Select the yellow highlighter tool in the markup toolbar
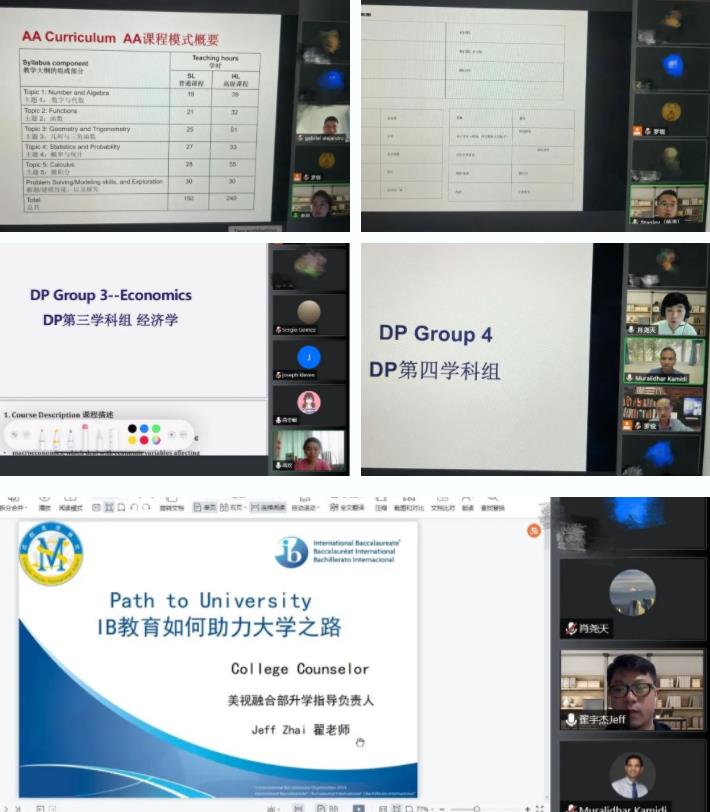 click(56, 439)
